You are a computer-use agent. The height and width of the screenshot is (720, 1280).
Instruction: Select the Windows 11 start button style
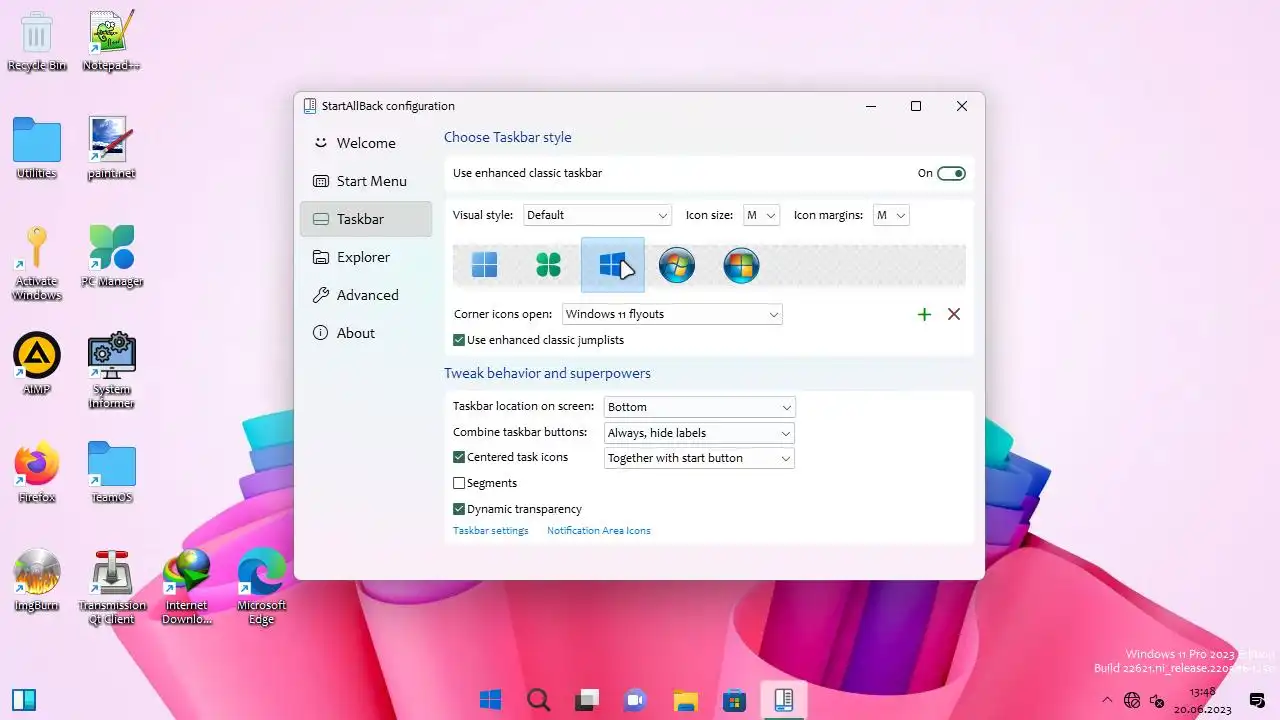click(485, 265)
